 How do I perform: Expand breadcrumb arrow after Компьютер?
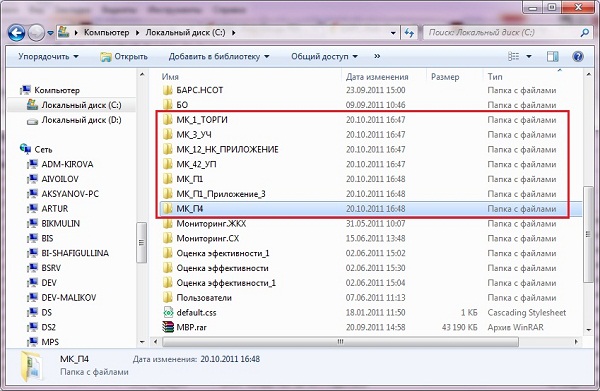137,33
